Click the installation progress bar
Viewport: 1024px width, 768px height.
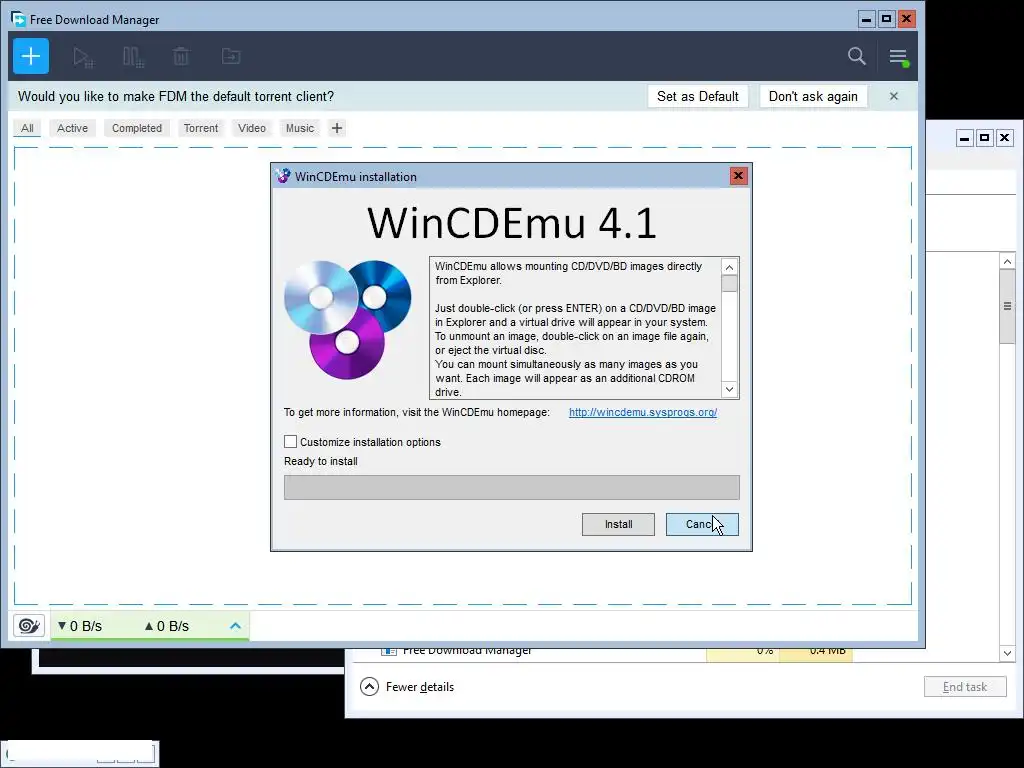512,488
